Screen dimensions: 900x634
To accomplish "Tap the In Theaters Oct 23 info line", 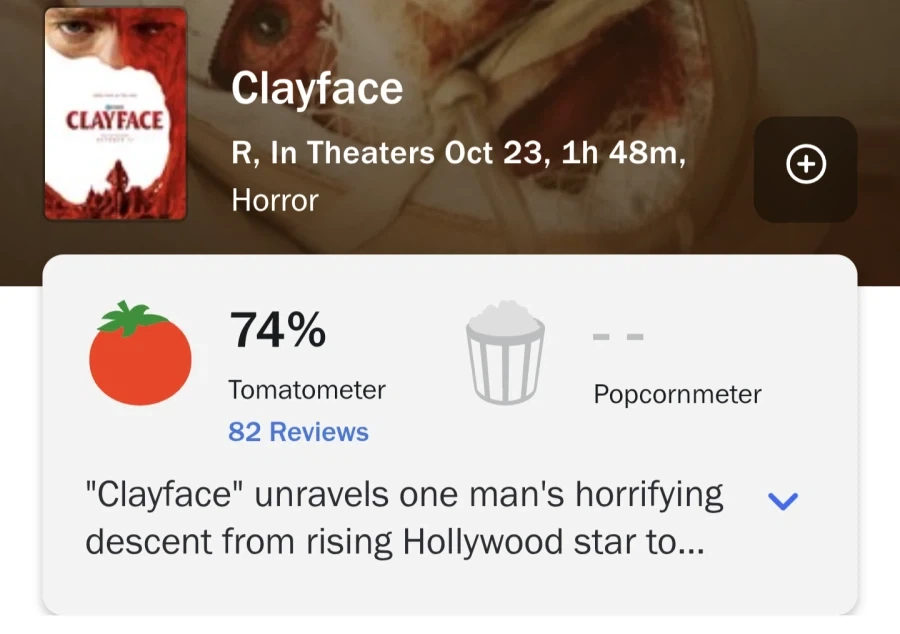I will [x=459, y=153].
